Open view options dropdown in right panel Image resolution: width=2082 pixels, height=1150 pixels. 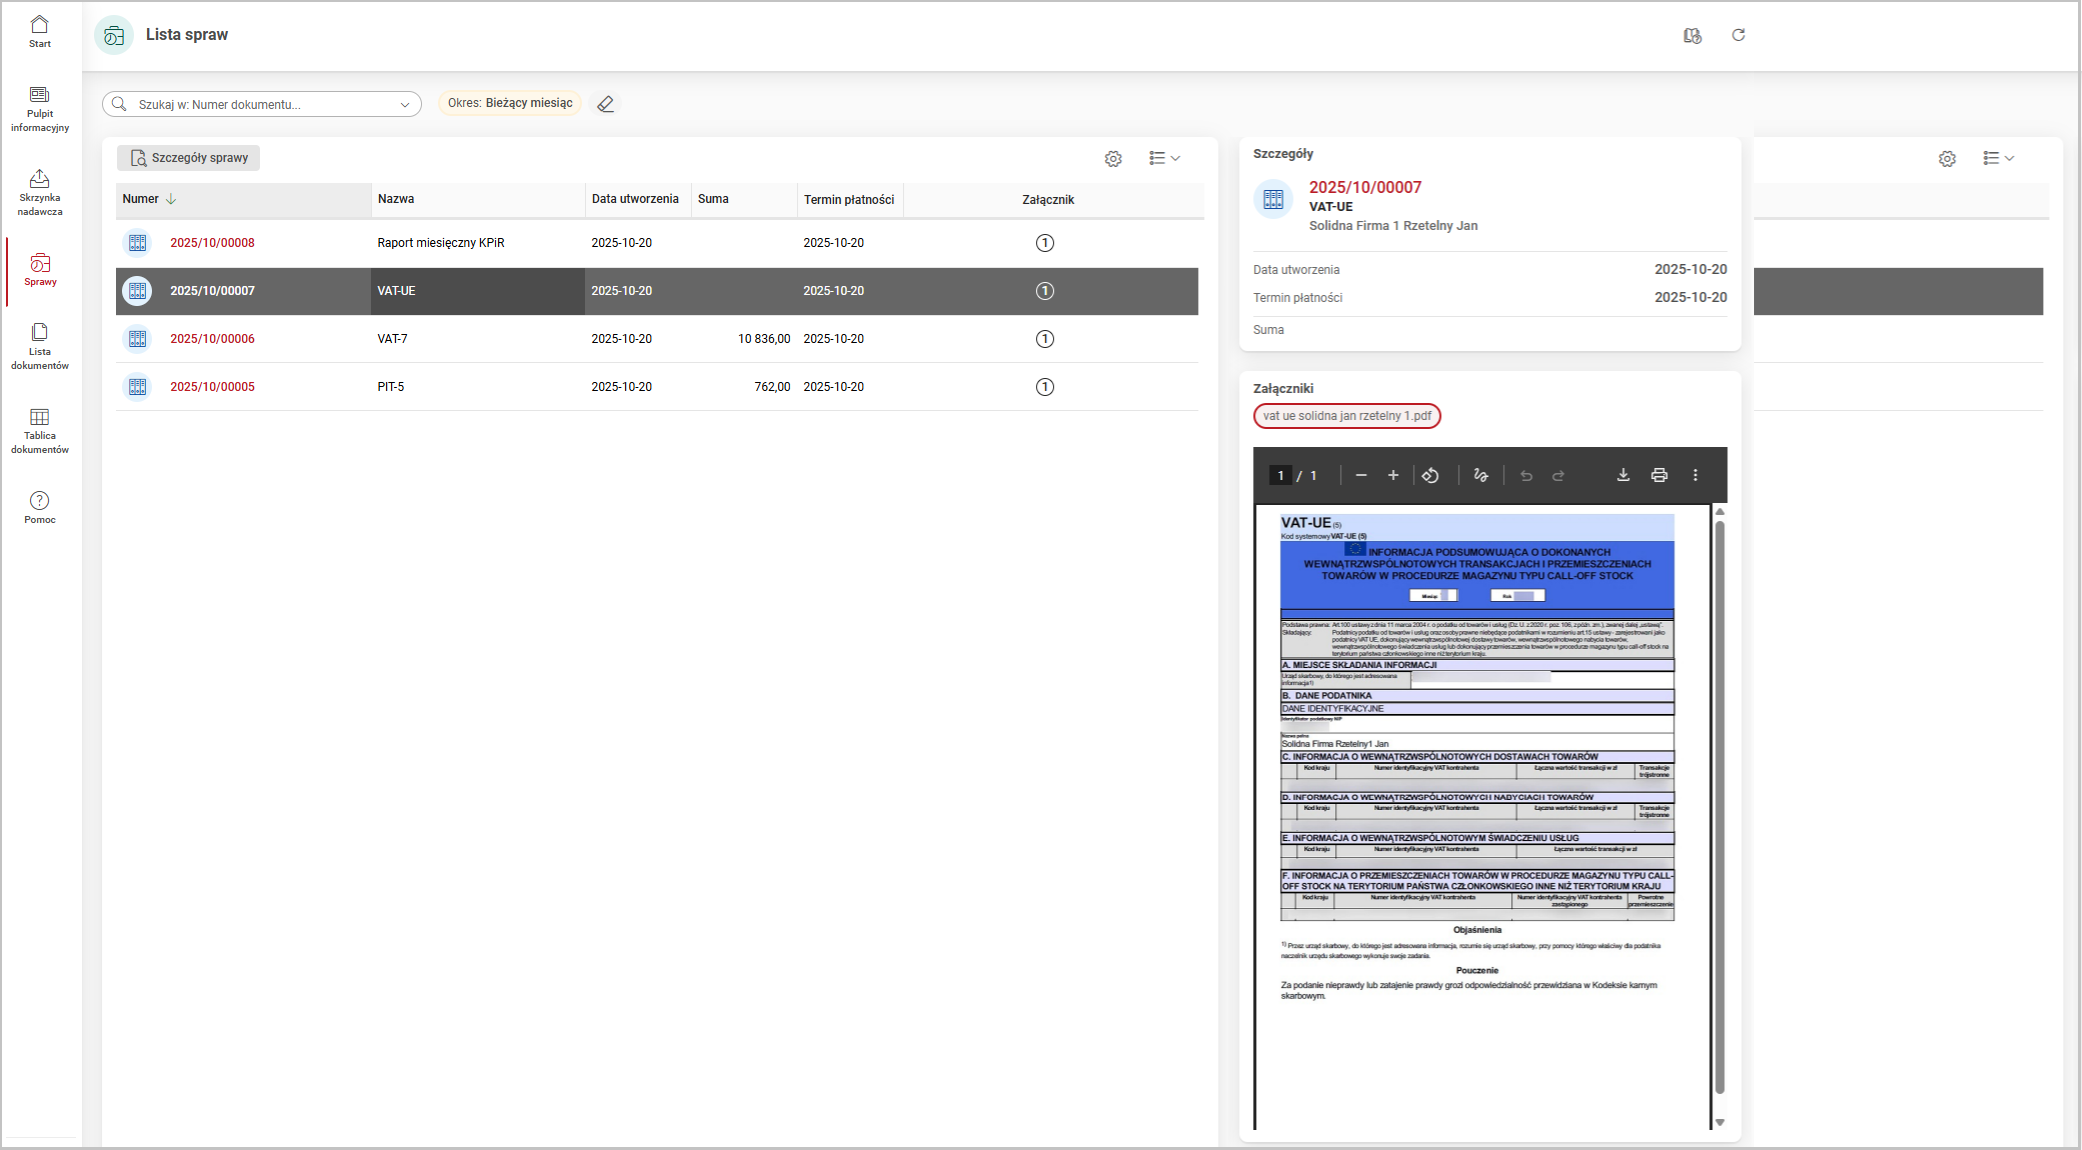pos(1998,158)
